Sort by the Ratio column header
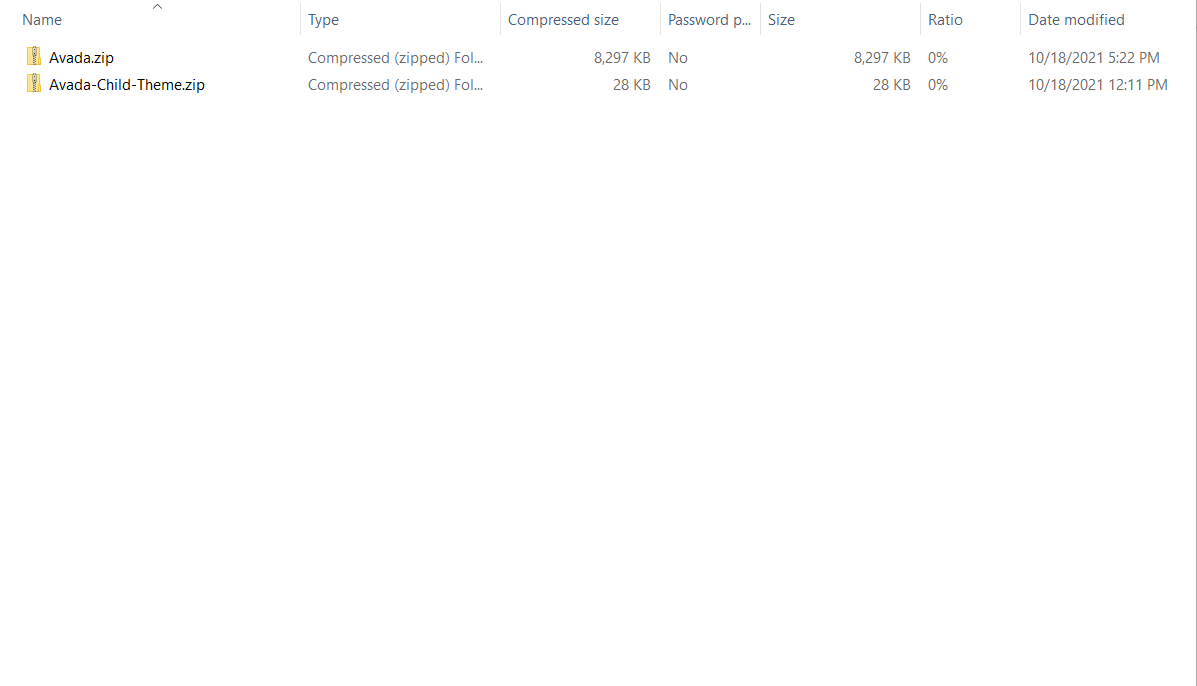This screenshot has width=1197, height=686. 945,20
